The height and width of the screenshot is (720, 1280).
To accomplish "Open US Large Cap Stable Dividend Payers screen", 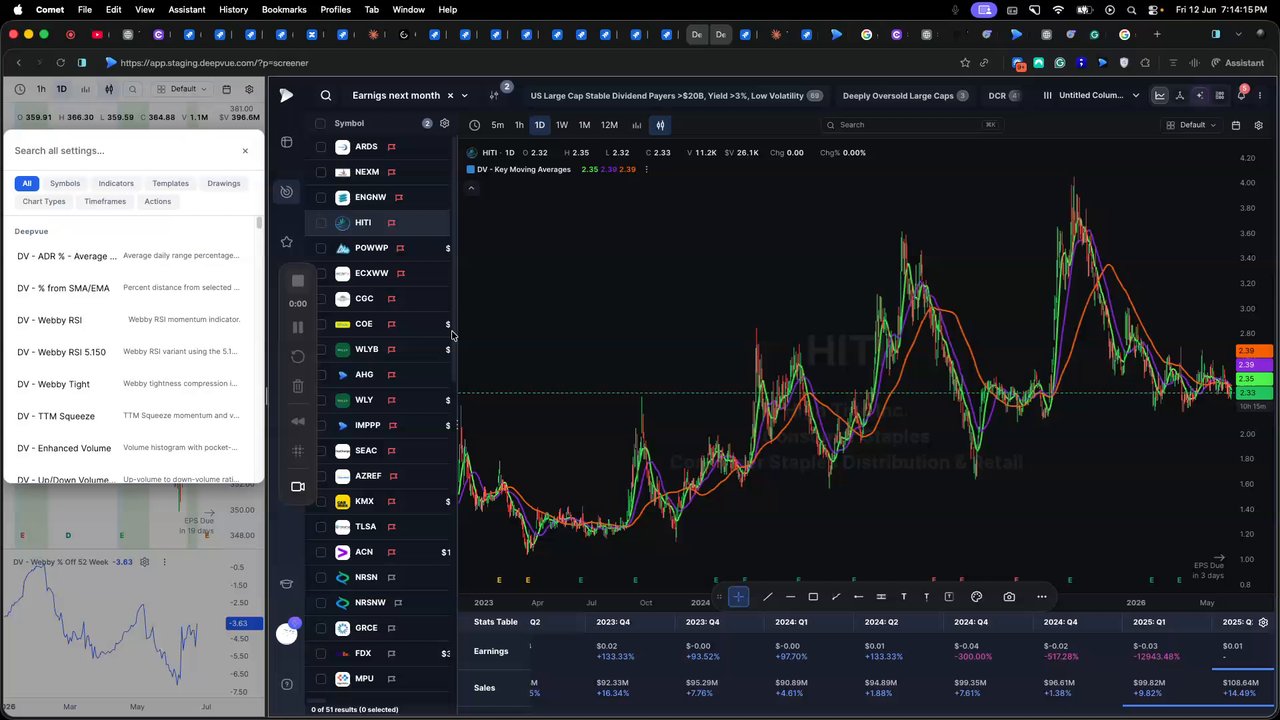I will 676,96.
